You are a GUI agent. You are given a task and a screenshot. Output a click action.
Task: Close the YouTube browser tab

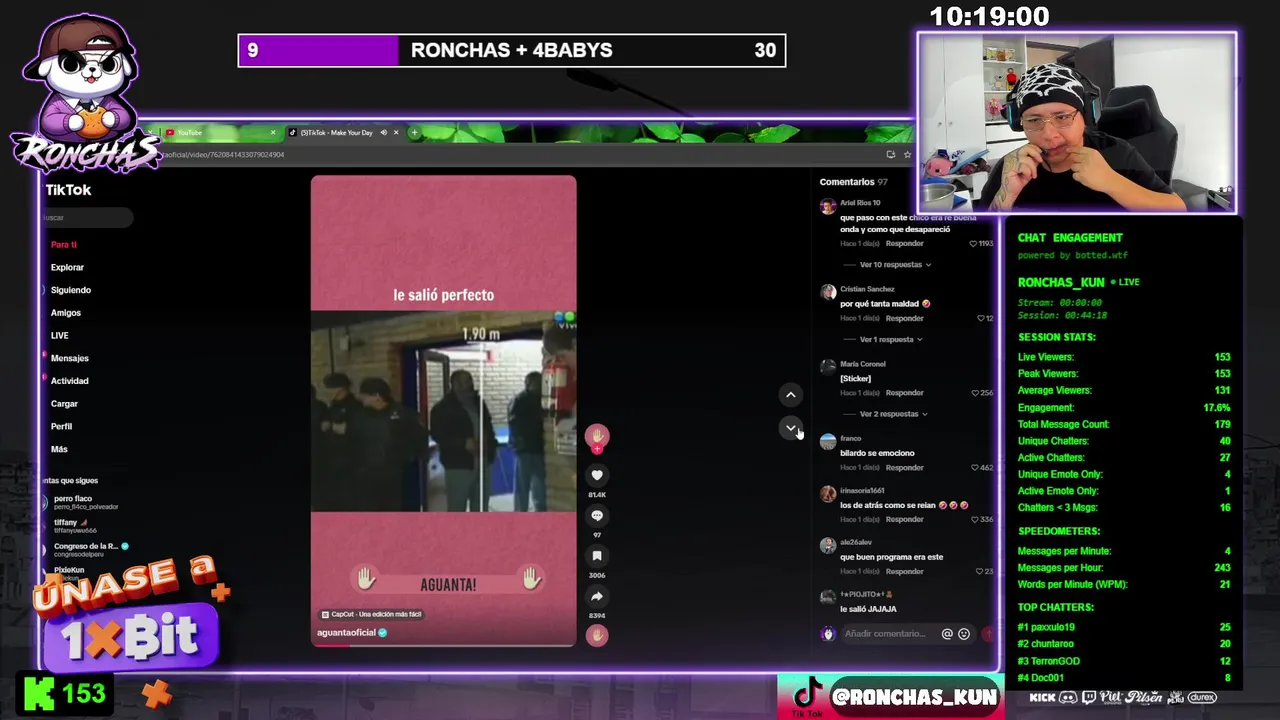pyautogui.click(x=273, y=132)
